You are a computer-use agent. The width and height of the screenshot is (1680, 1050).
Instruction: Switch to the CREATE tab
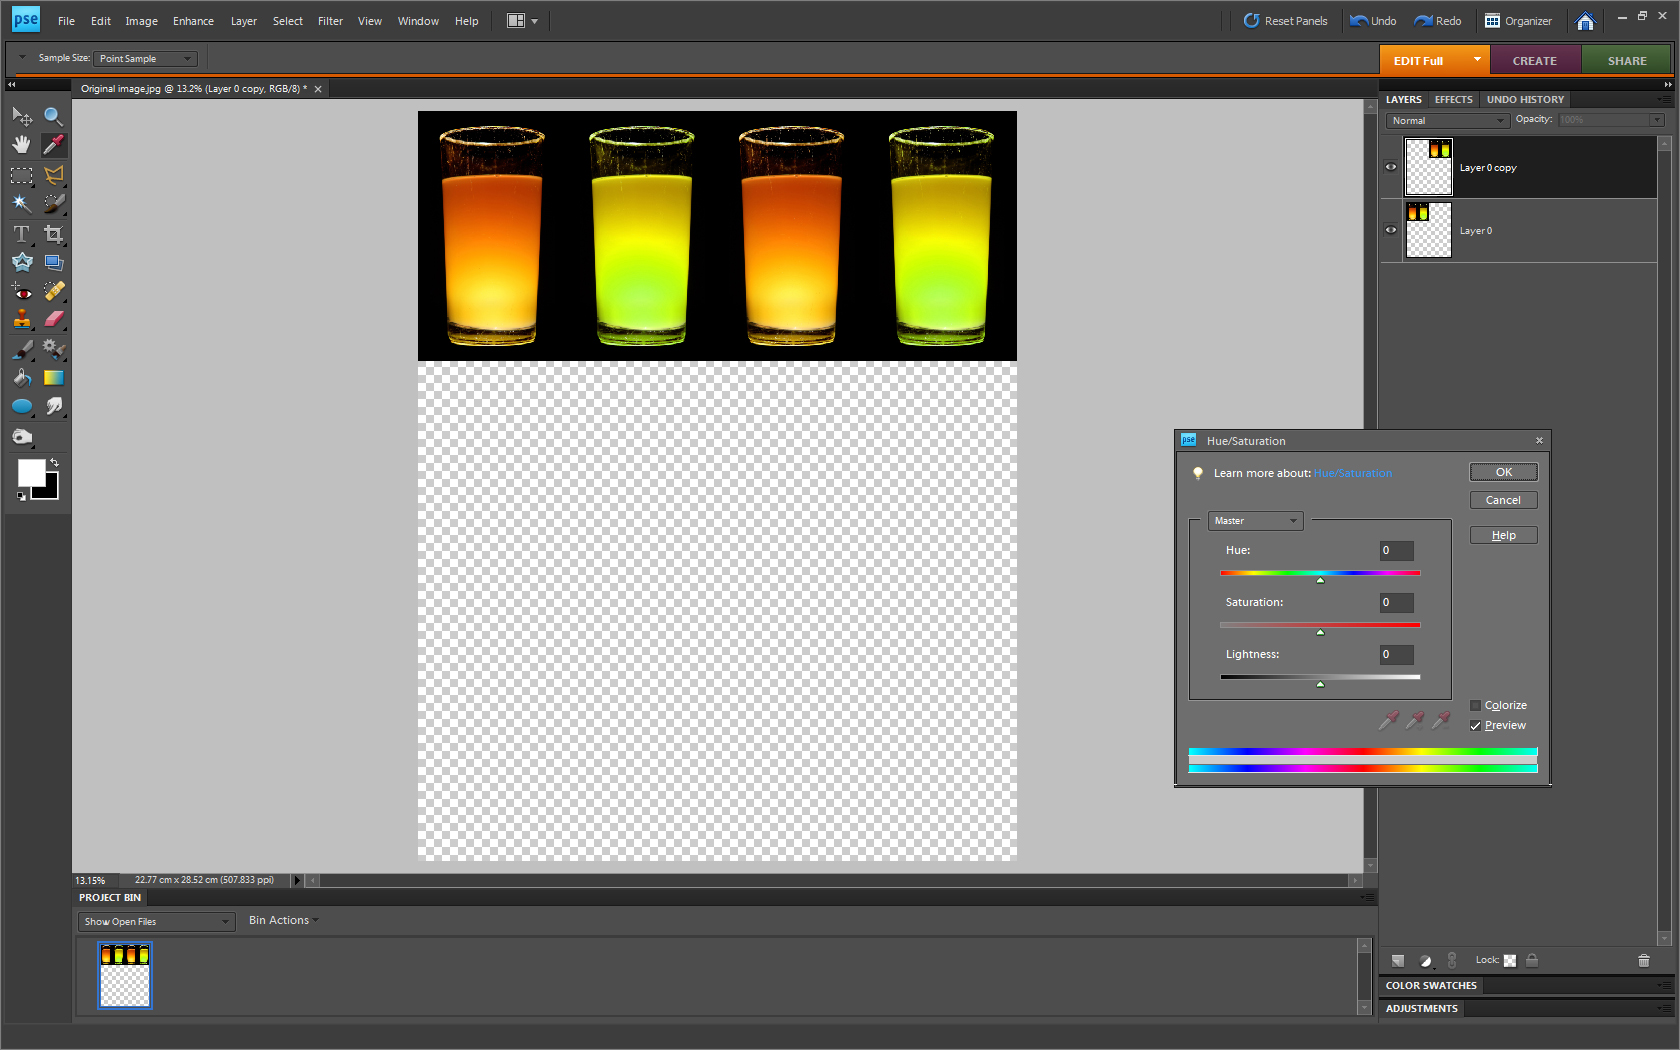[1535, 61]
